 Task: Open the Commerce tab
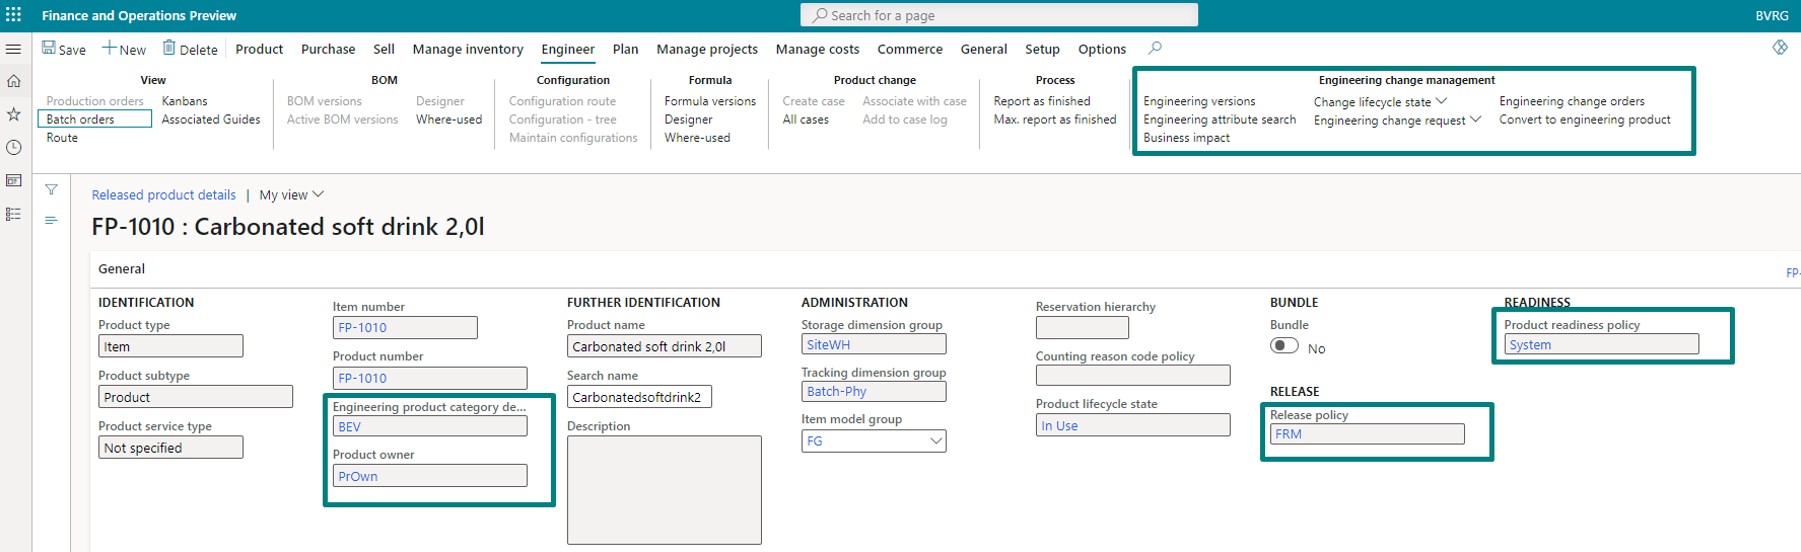[x=910, y=49]
